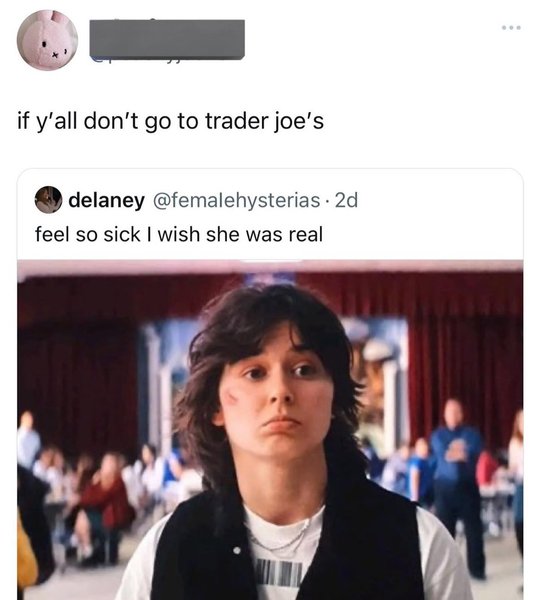Image resolution: width=540 pixels, height=600 pixels.
Task: Select the tweet text about trader joe's
Action: point(171,121)
